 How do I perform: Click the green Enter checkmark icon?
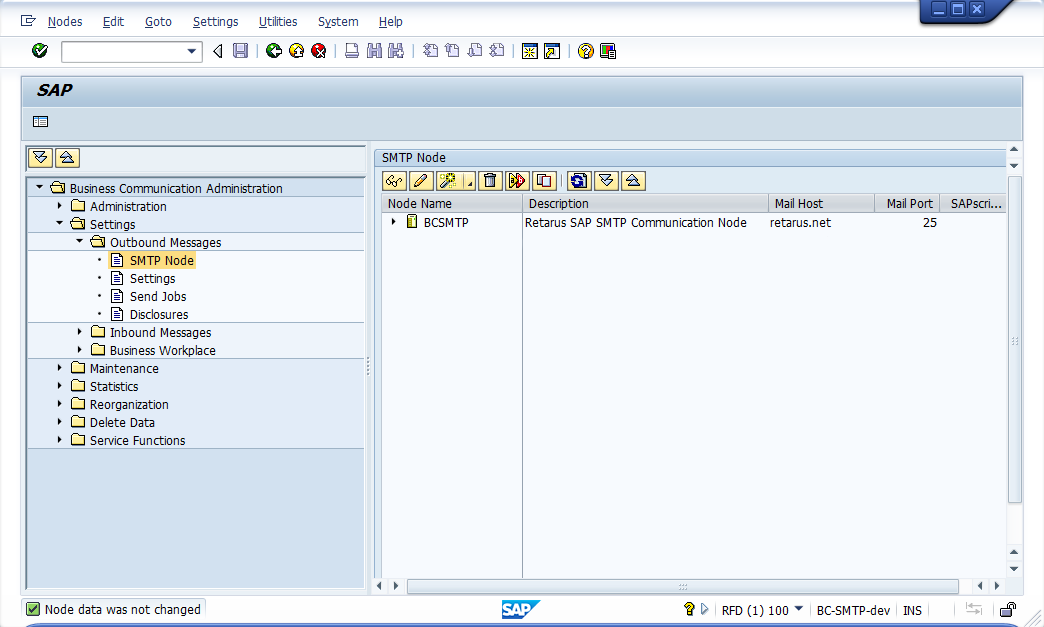click(40, 51)
